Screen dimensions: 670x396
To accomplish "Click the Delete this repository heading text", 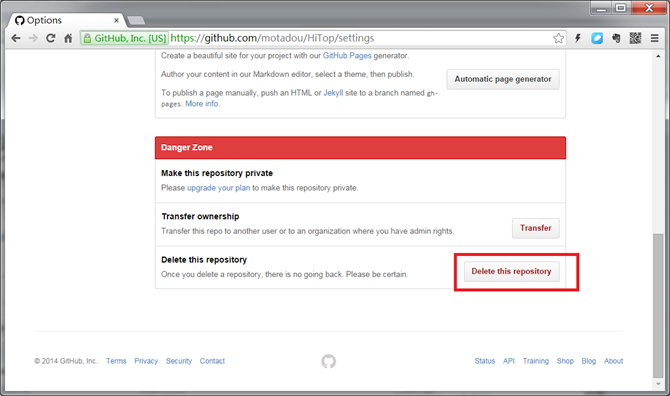I will (204, 260).
